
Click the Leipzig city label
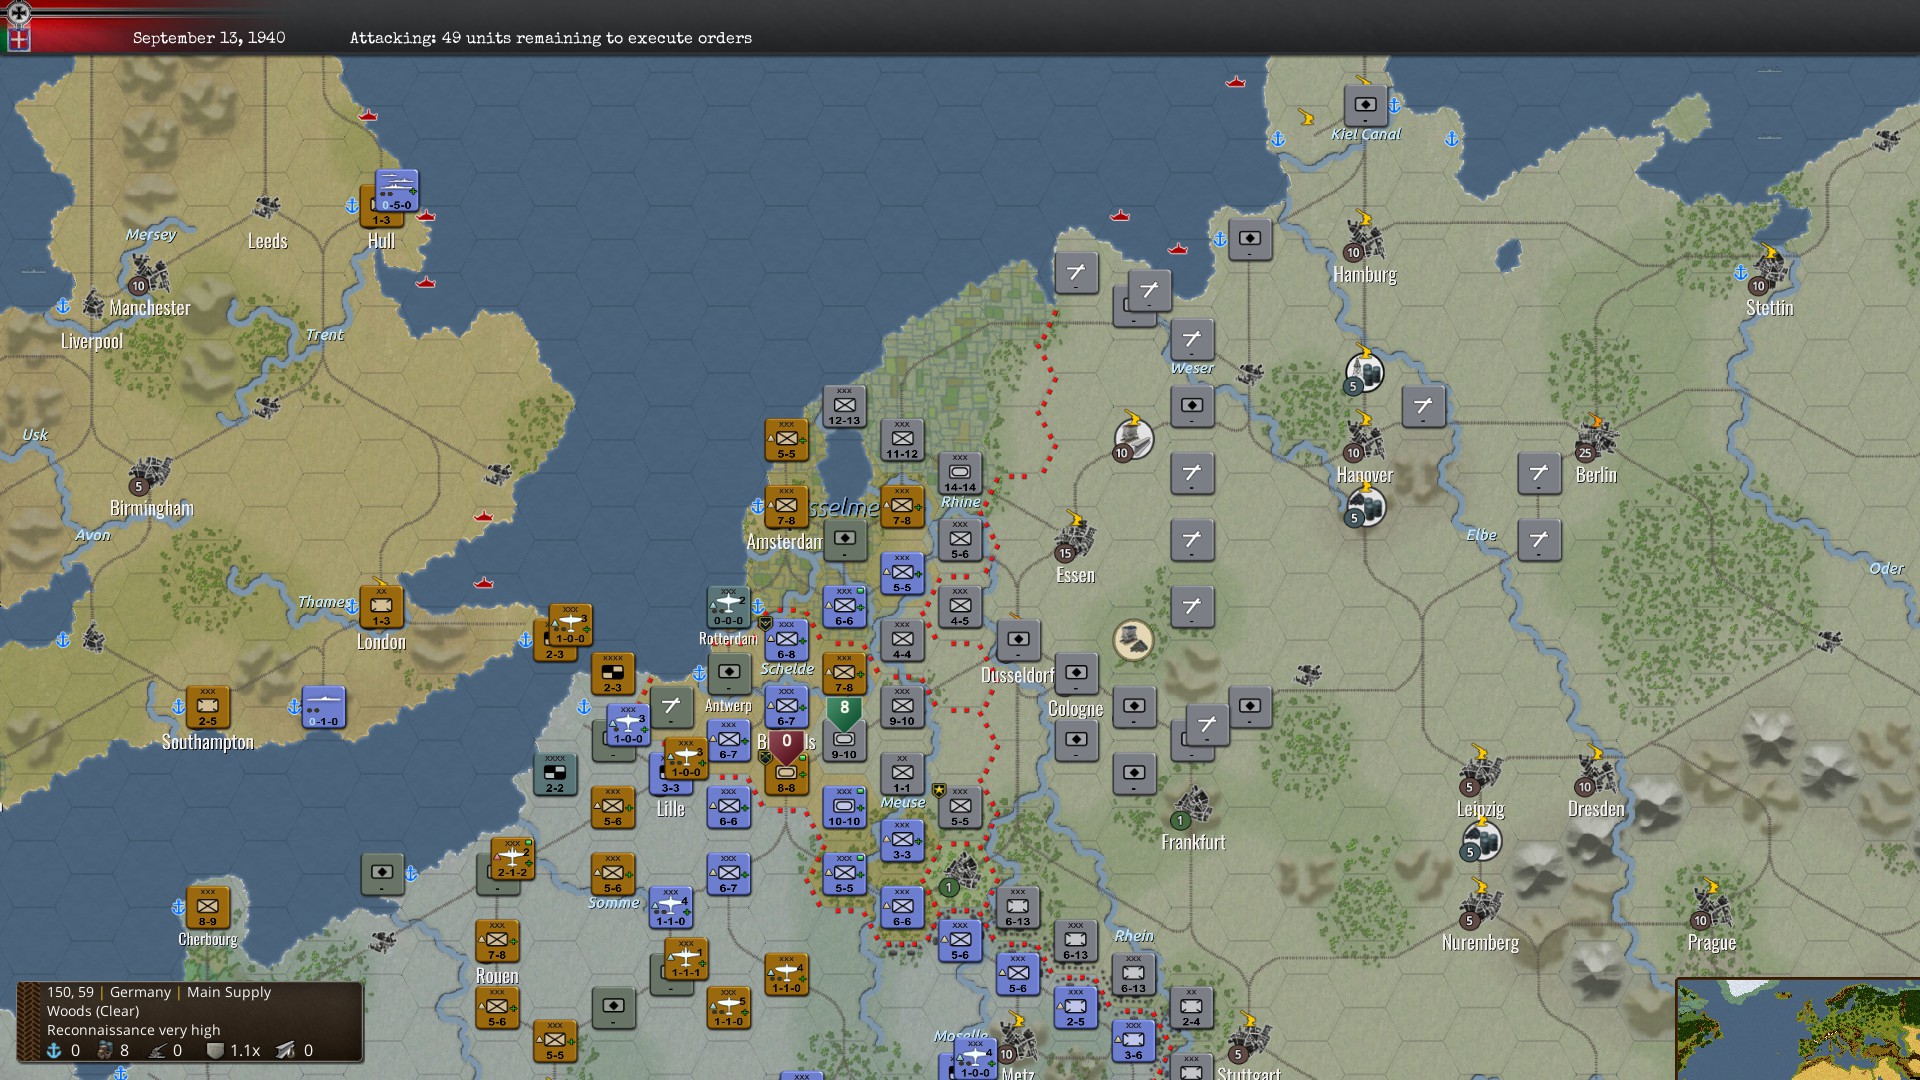(x=1480, y=809)
